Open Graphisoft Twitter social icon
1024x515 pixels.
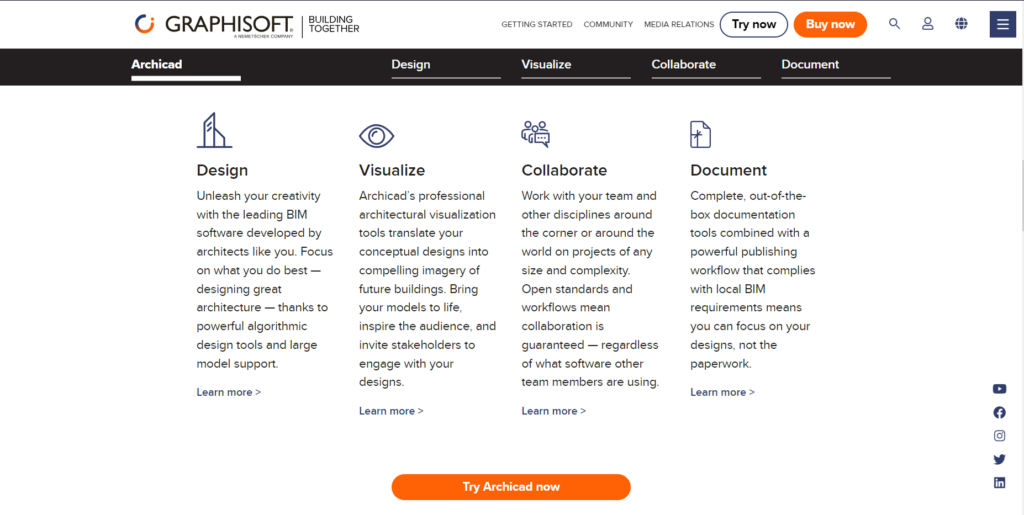[999, 459]
